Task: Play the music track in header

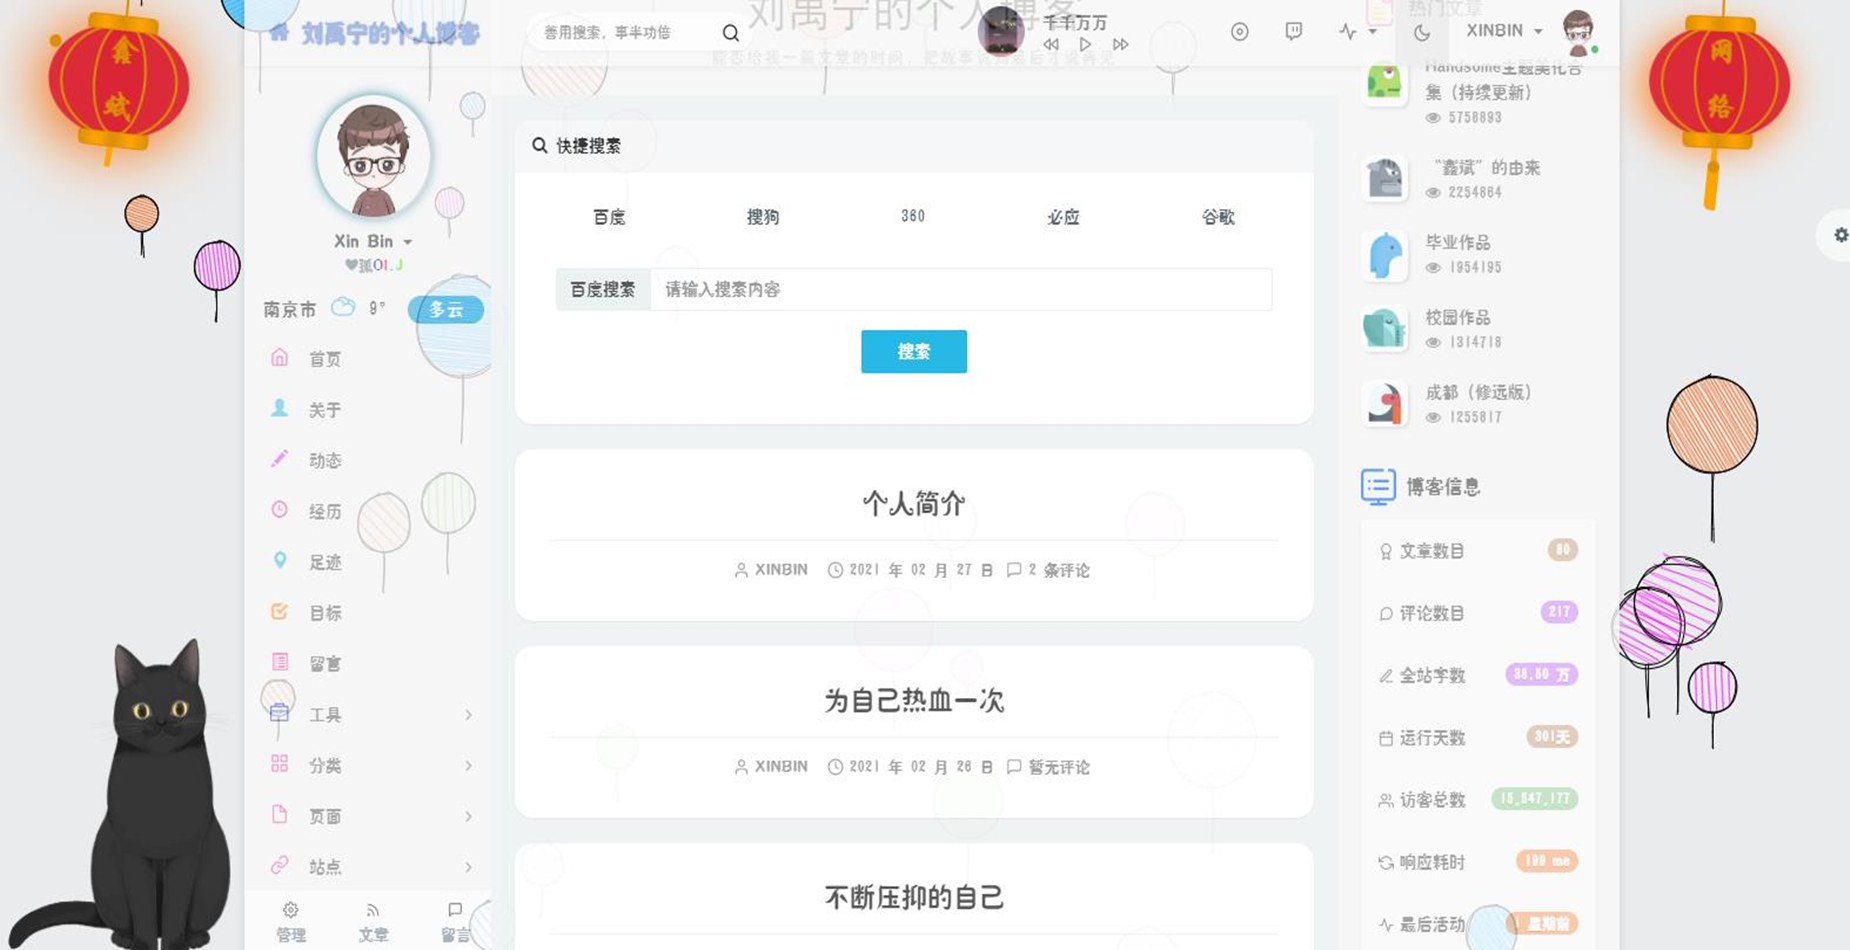Action: point(1085,45)
